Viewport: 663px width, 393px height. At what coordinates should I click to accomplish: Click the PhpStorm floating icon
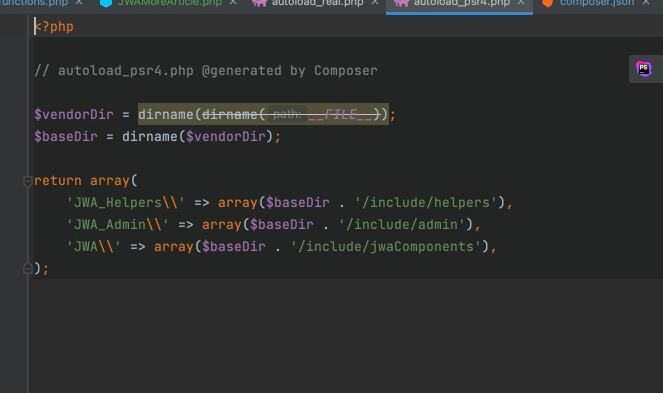click(x=644, y=69)
